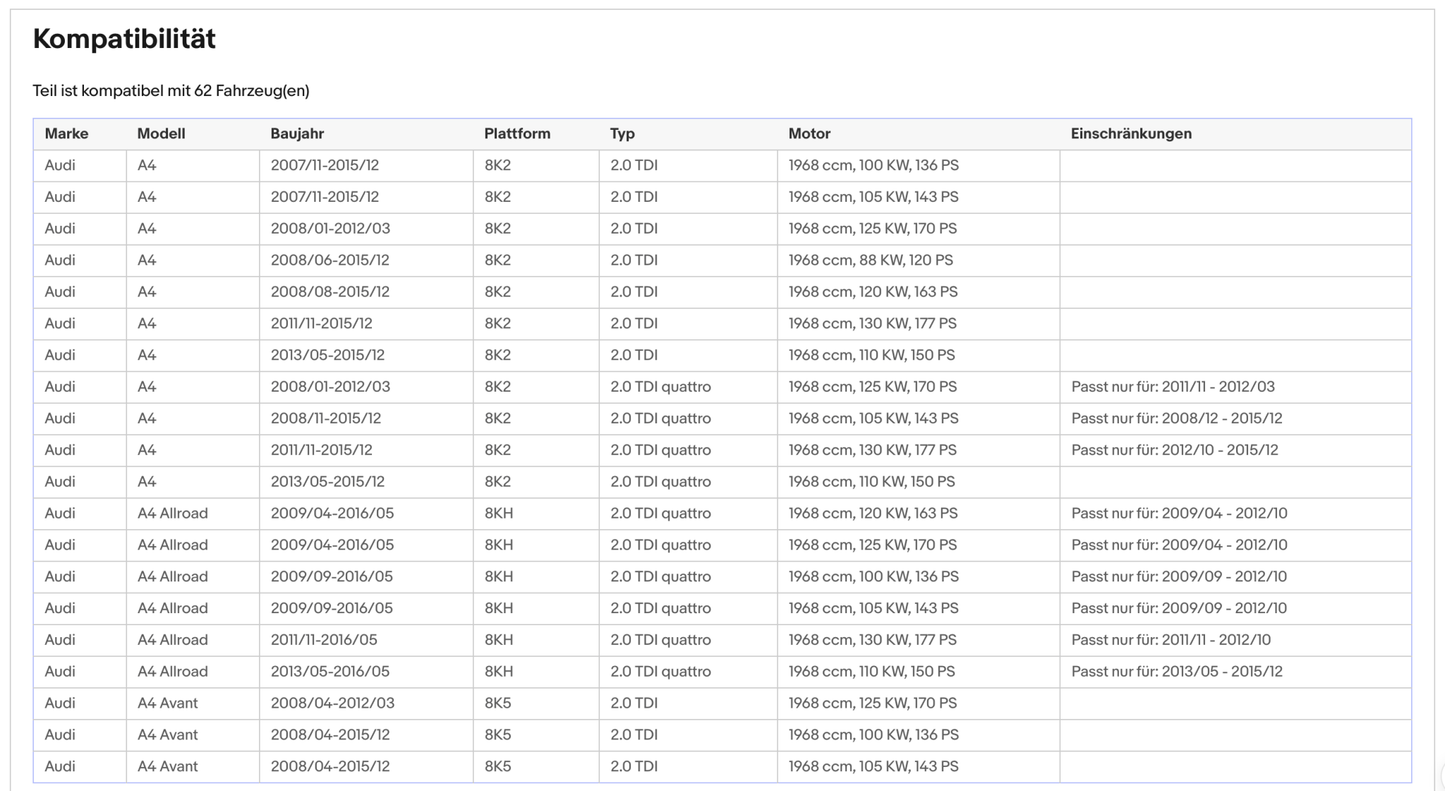Click the text about 62 compatible vehicles
Viewport: 1445px width, 791px height.
[171, 91]
